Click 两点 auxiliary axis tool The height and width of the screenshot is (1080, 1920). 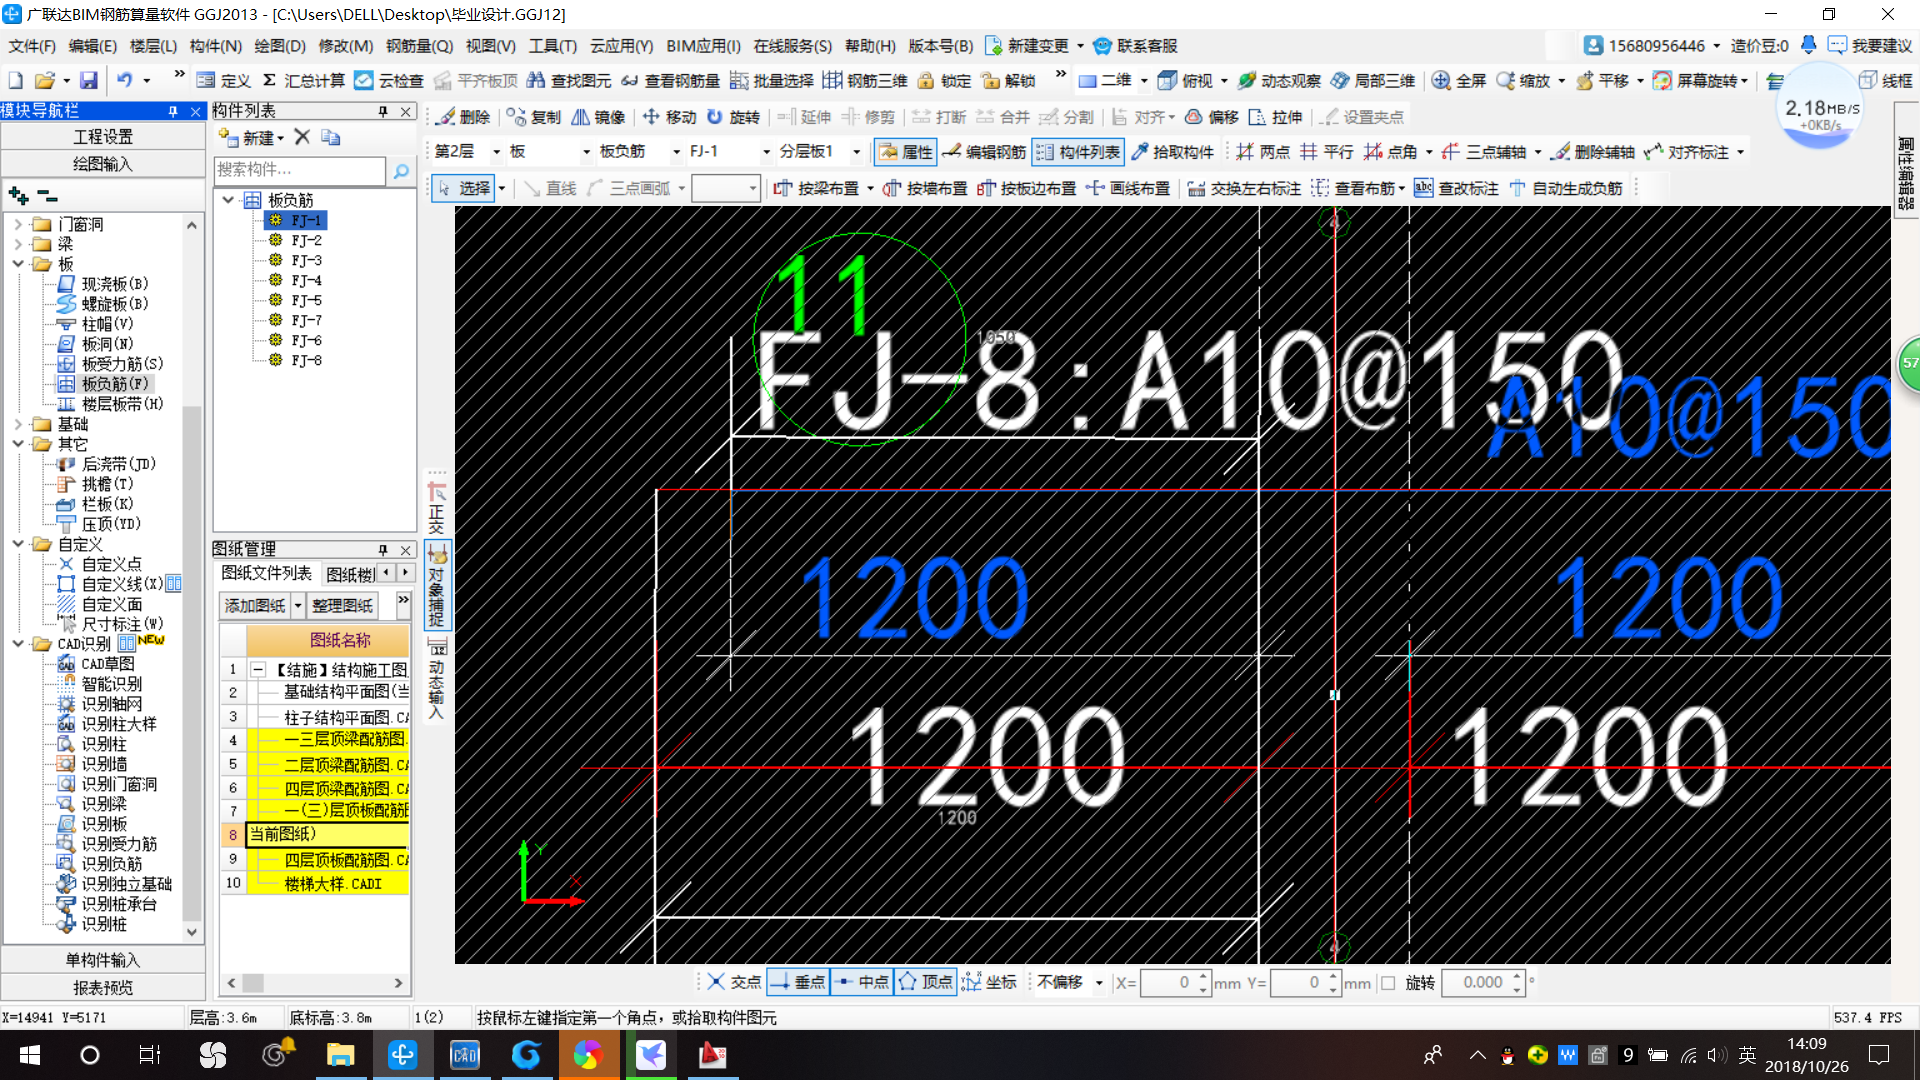(x=1263, y=152)
